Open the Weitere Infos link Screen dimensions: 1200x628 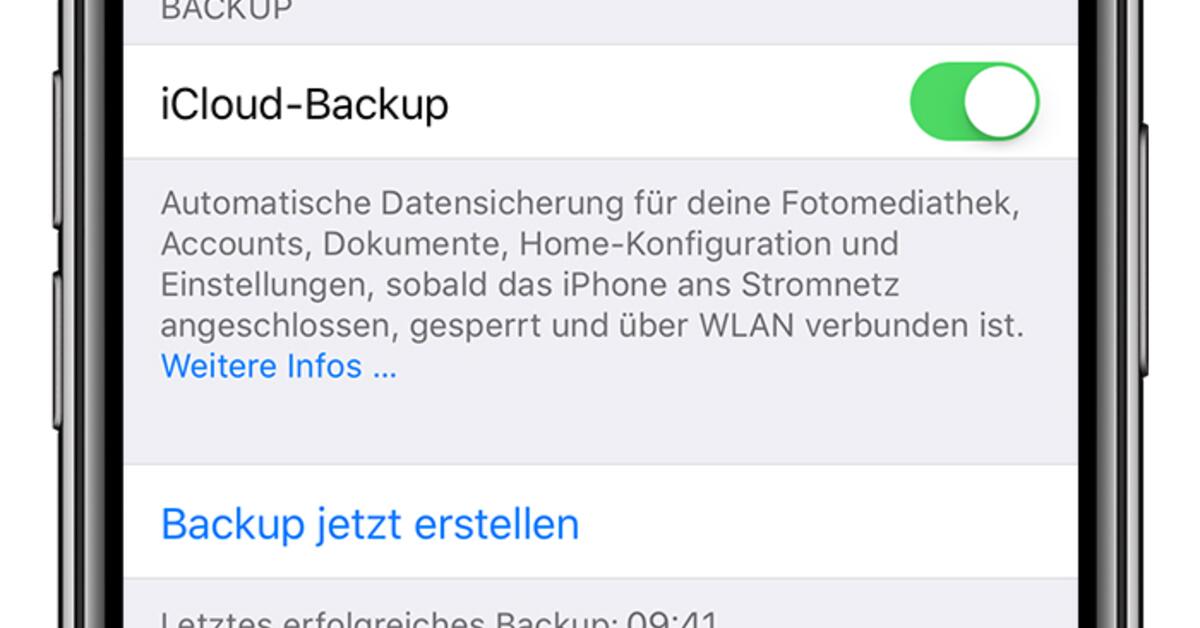point(278,367)
